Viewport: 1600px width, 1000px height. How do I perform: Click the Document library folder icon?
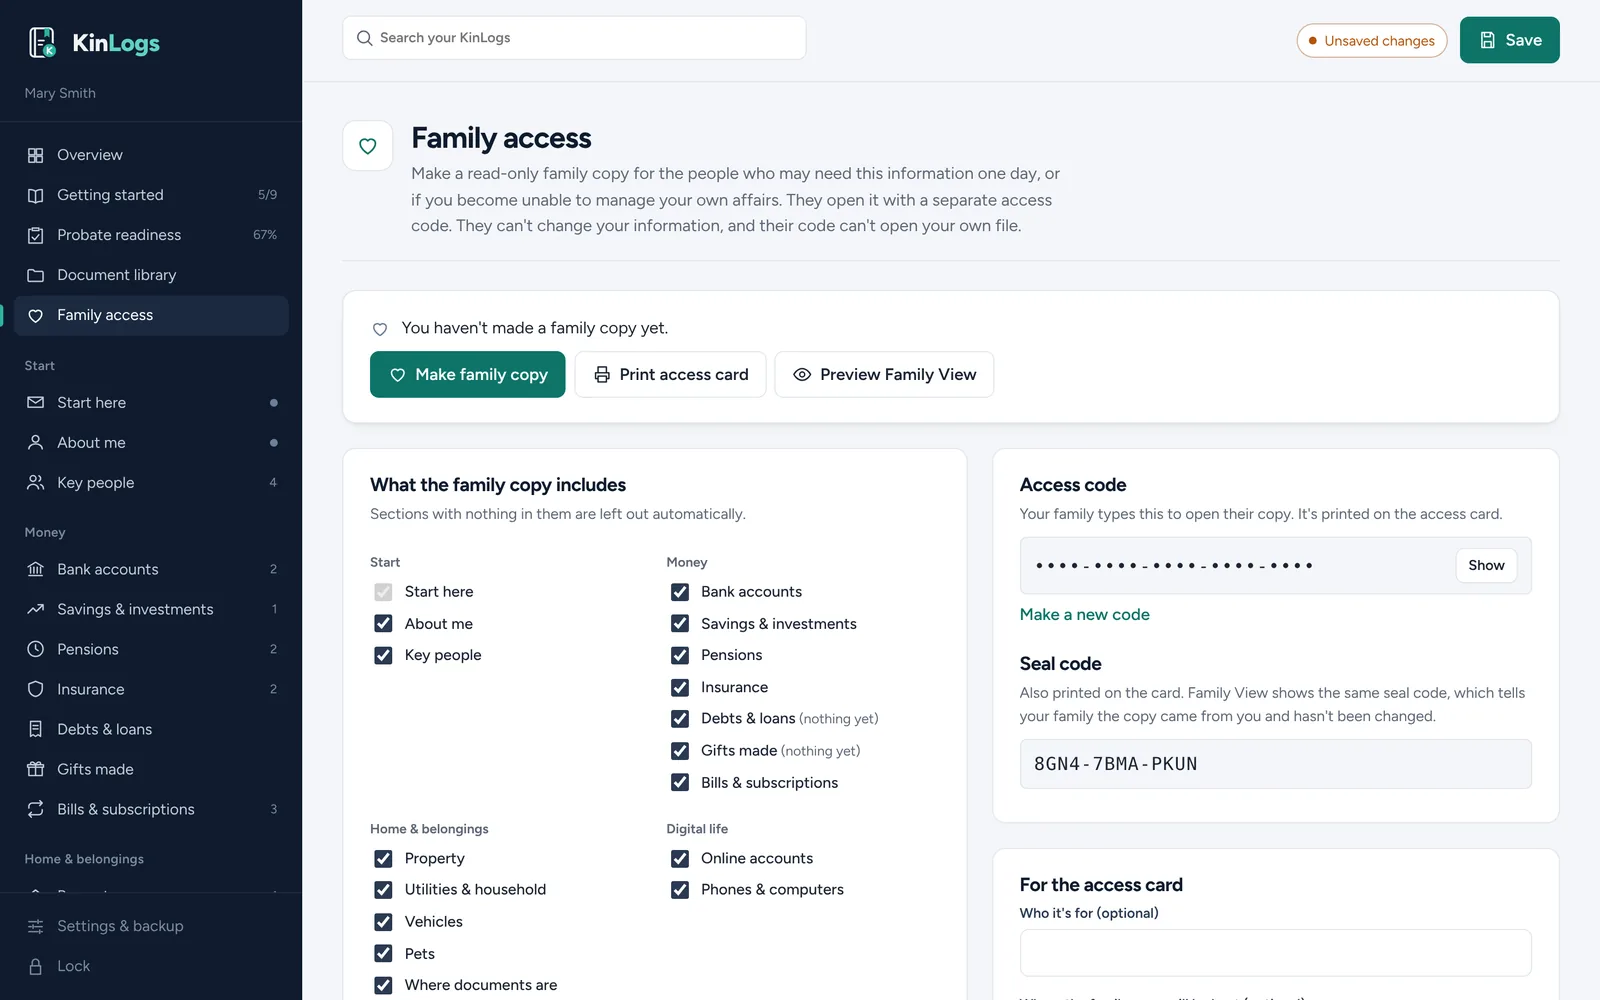(x=36, y=275)
